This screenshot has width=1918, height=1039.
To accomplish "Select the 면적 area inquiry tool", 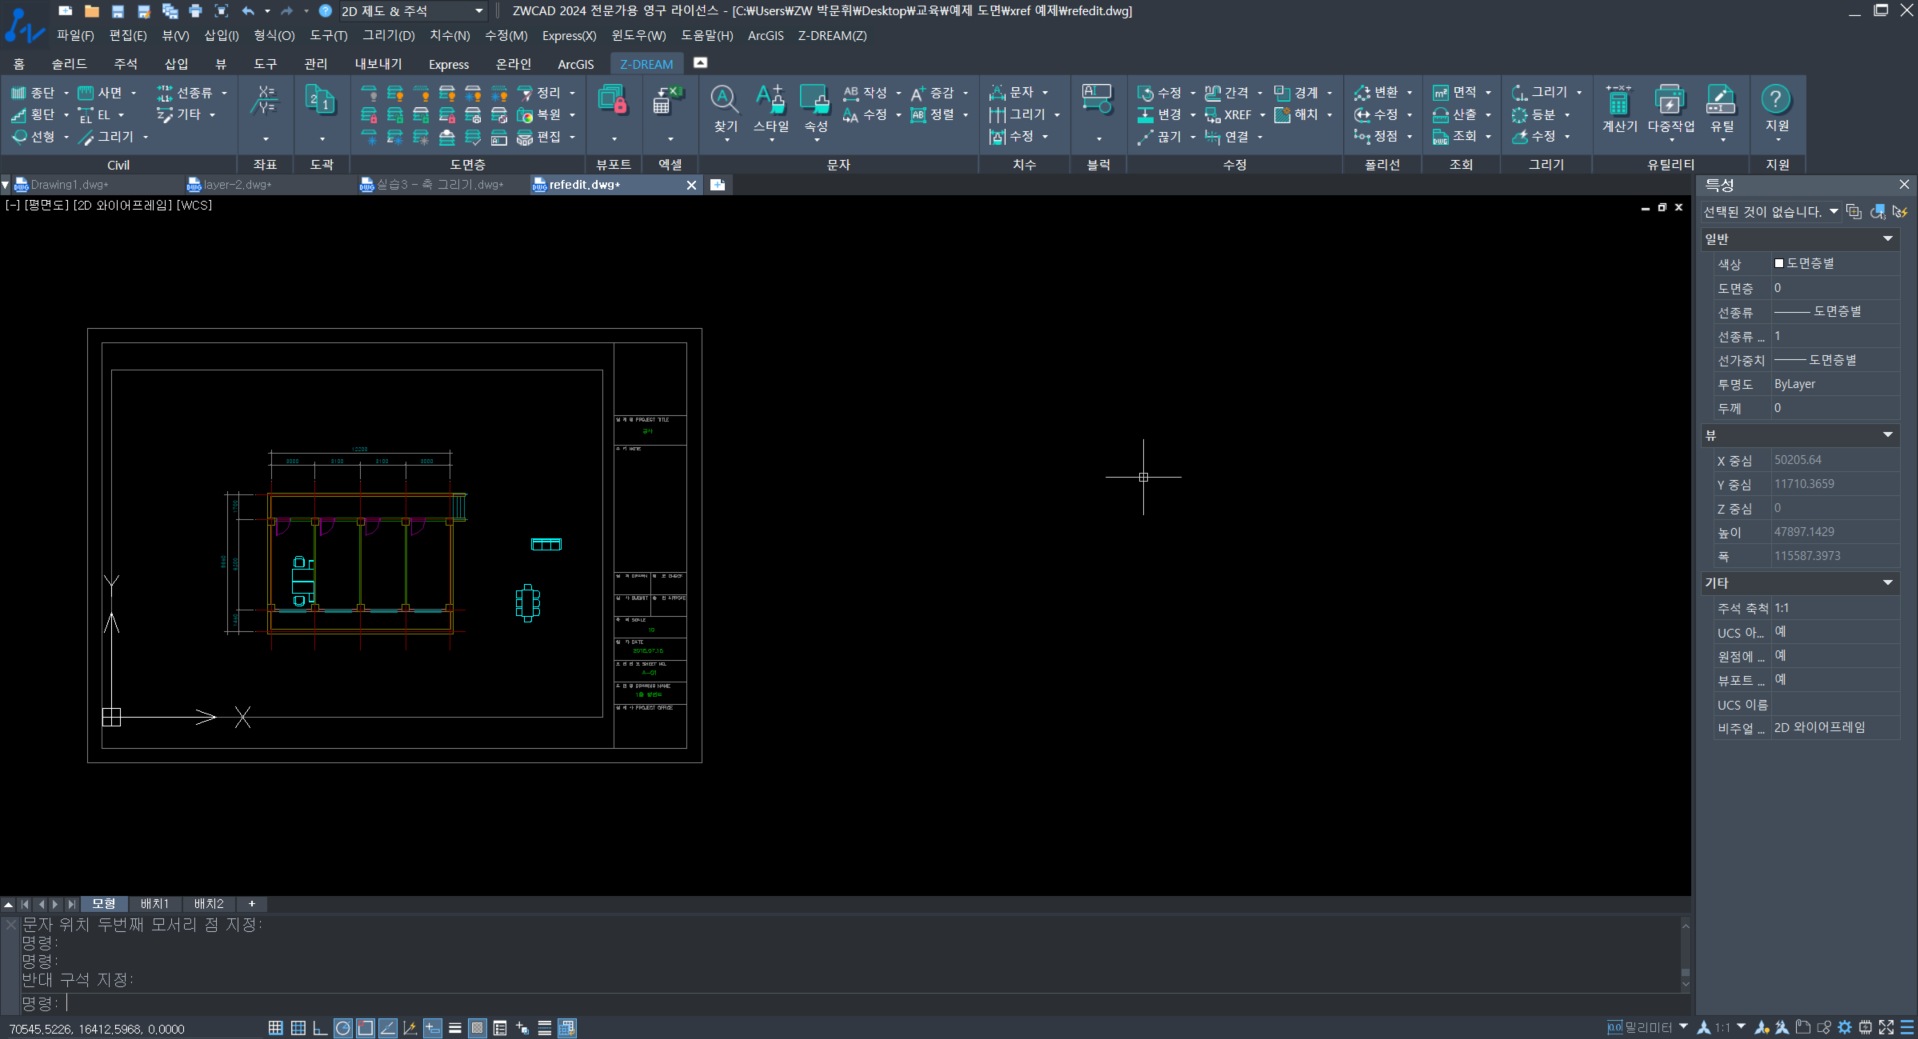I will (x=1455, y=93).
